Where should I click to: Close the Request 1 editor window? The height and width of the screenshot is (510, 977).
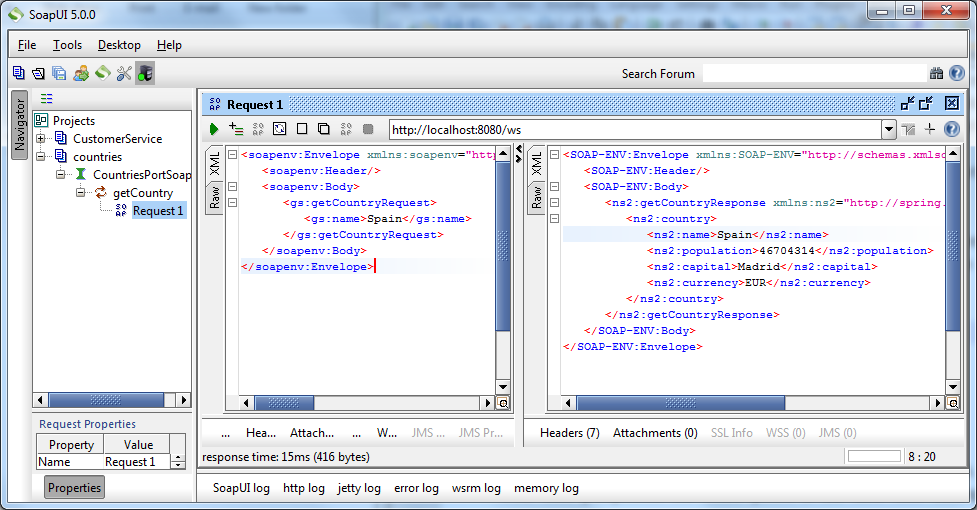(x=951, y=103)
